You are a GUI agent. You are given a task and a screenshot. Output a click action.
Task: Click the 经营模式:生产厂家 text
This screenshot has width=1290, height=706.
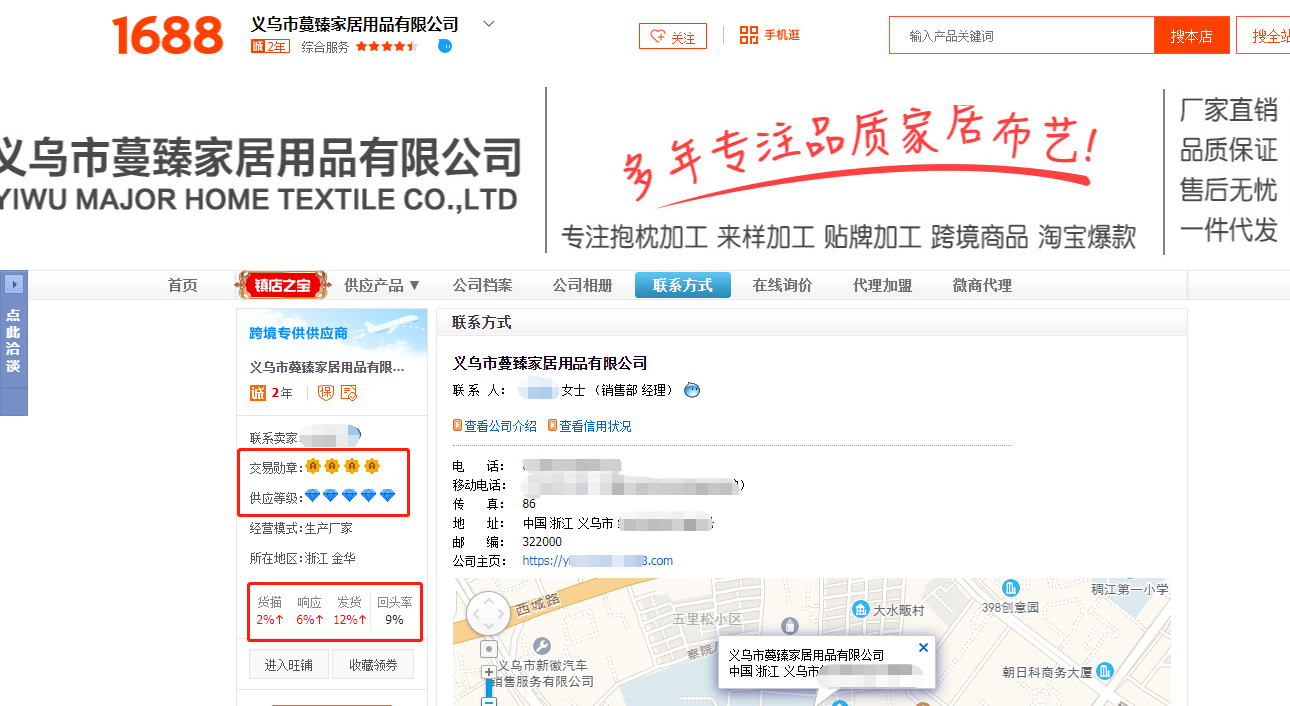click(301, 528)
